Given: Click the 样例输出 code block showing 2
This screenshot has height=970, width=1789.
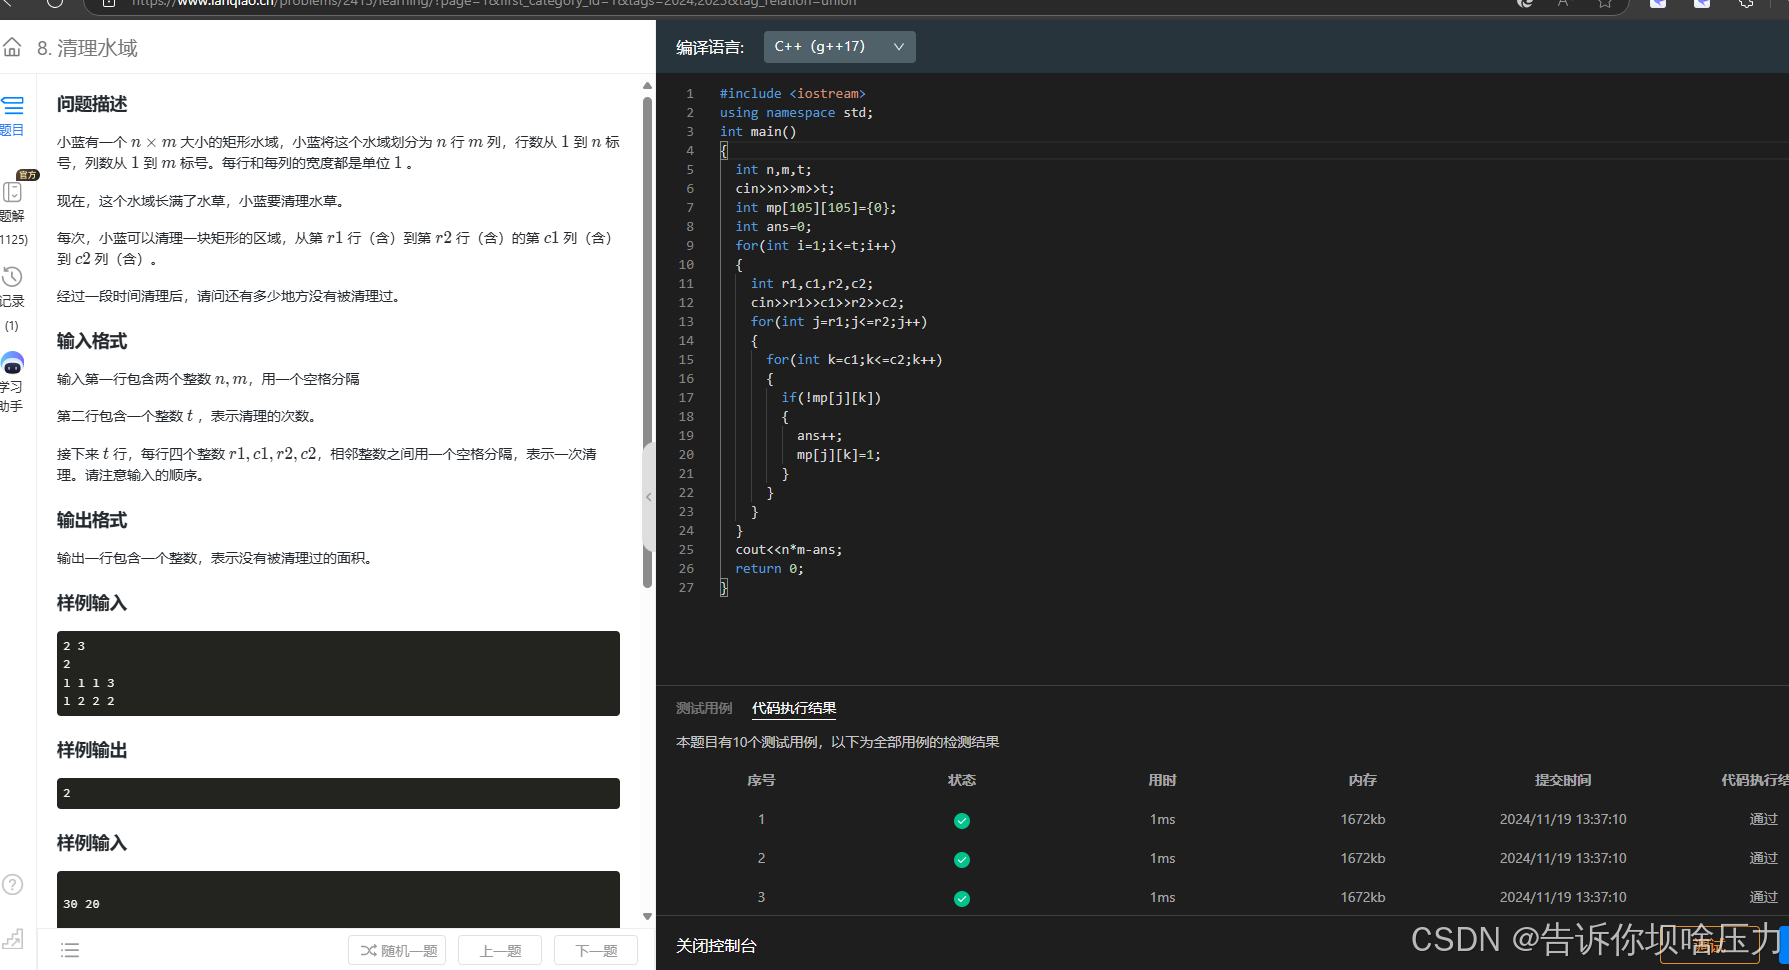Looking at the screenshot, I should tap(338, 793).
